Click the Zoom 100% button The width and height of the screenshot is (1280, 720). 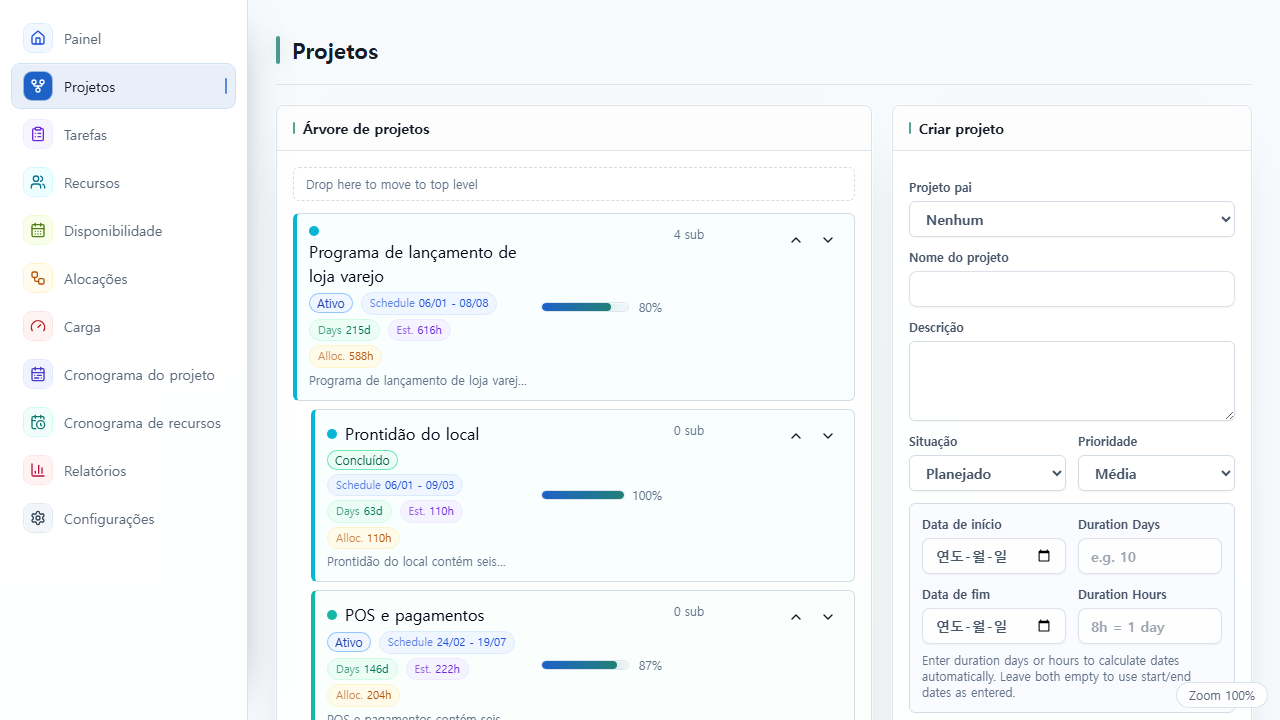(x=1222, y=695)
